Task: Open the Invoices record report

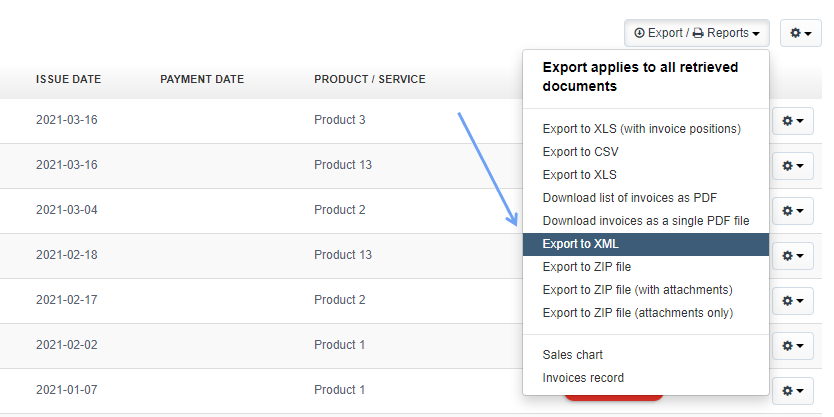Action: pyautogui.click(x=583, y=378)
